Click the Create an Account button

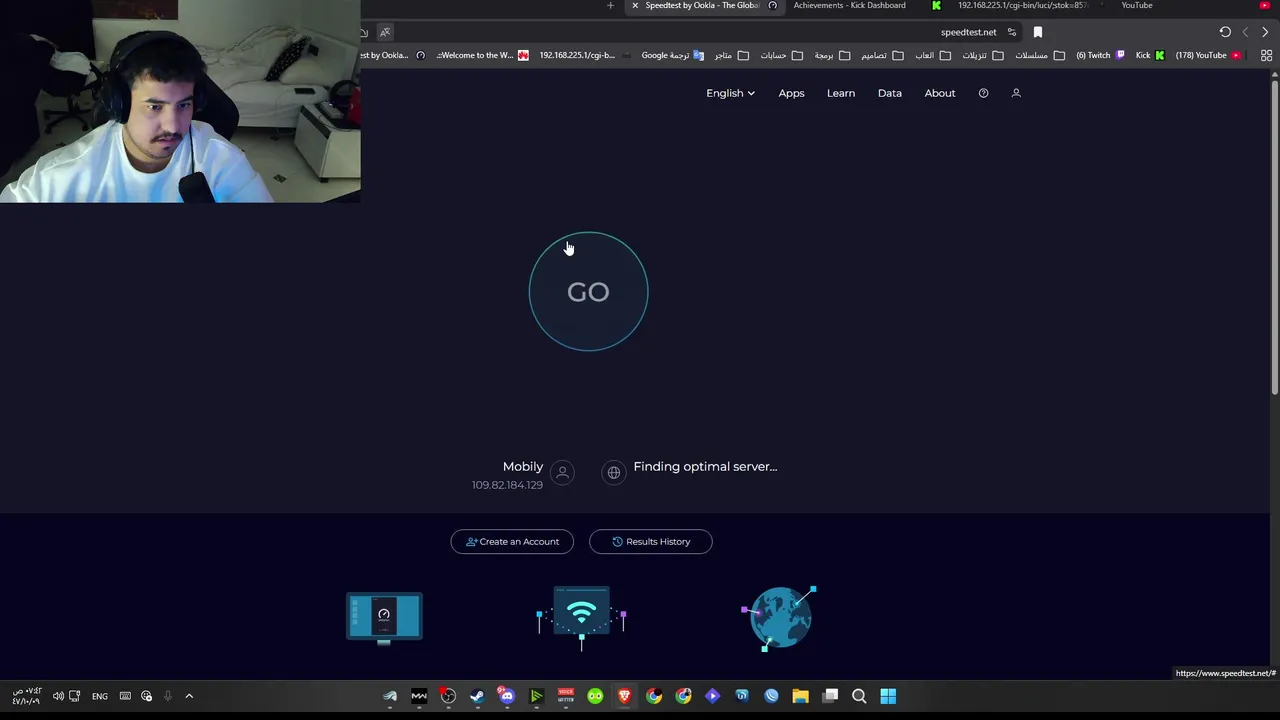[x=512, y=541]
